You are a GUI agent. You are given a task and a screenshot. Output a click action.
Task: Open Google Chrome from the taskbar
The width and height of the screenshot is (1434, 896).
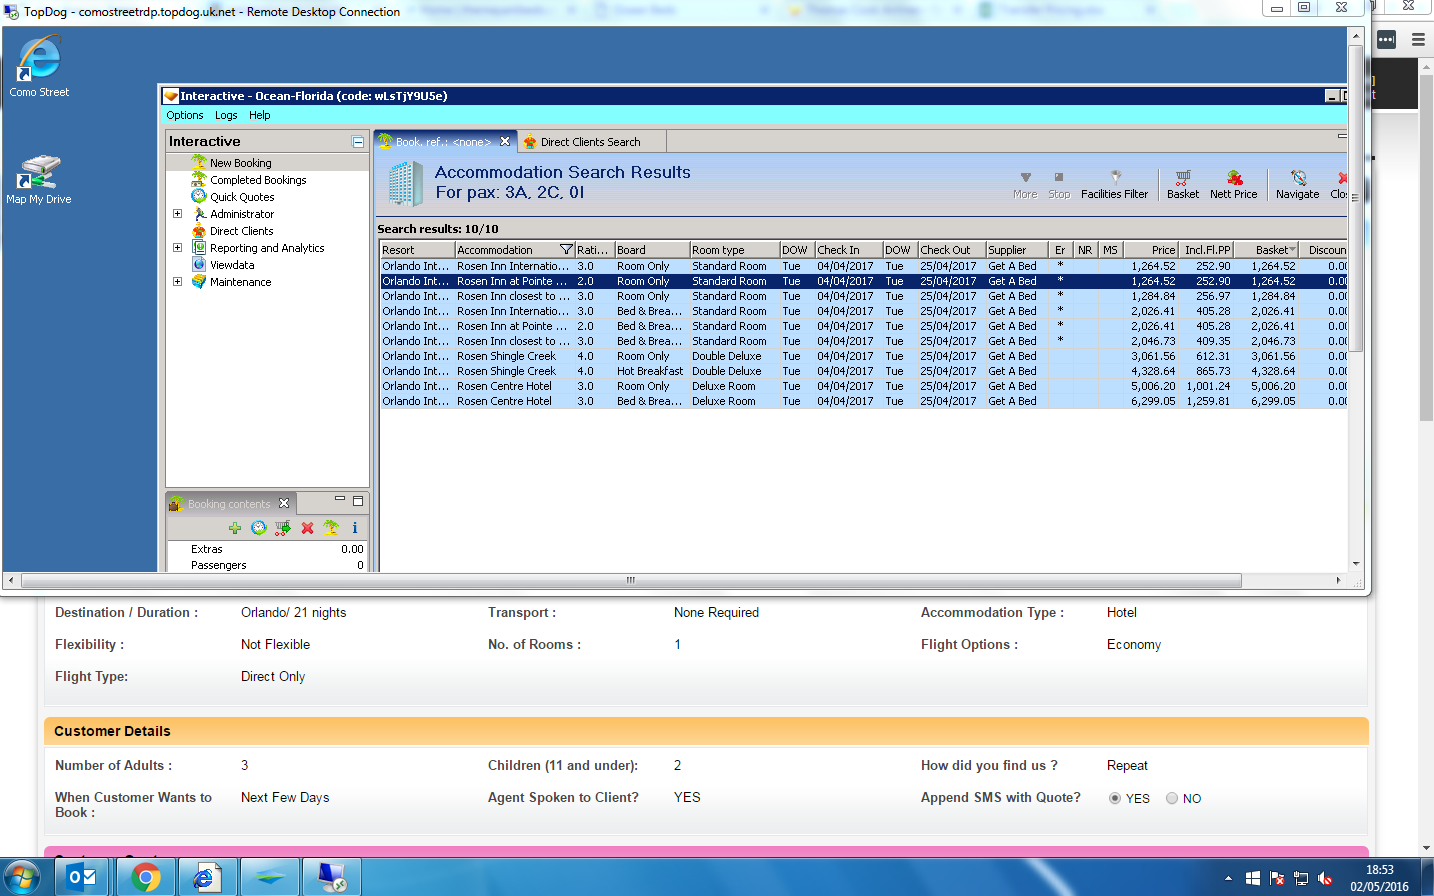pyautogui.click(x=146, y=877)
